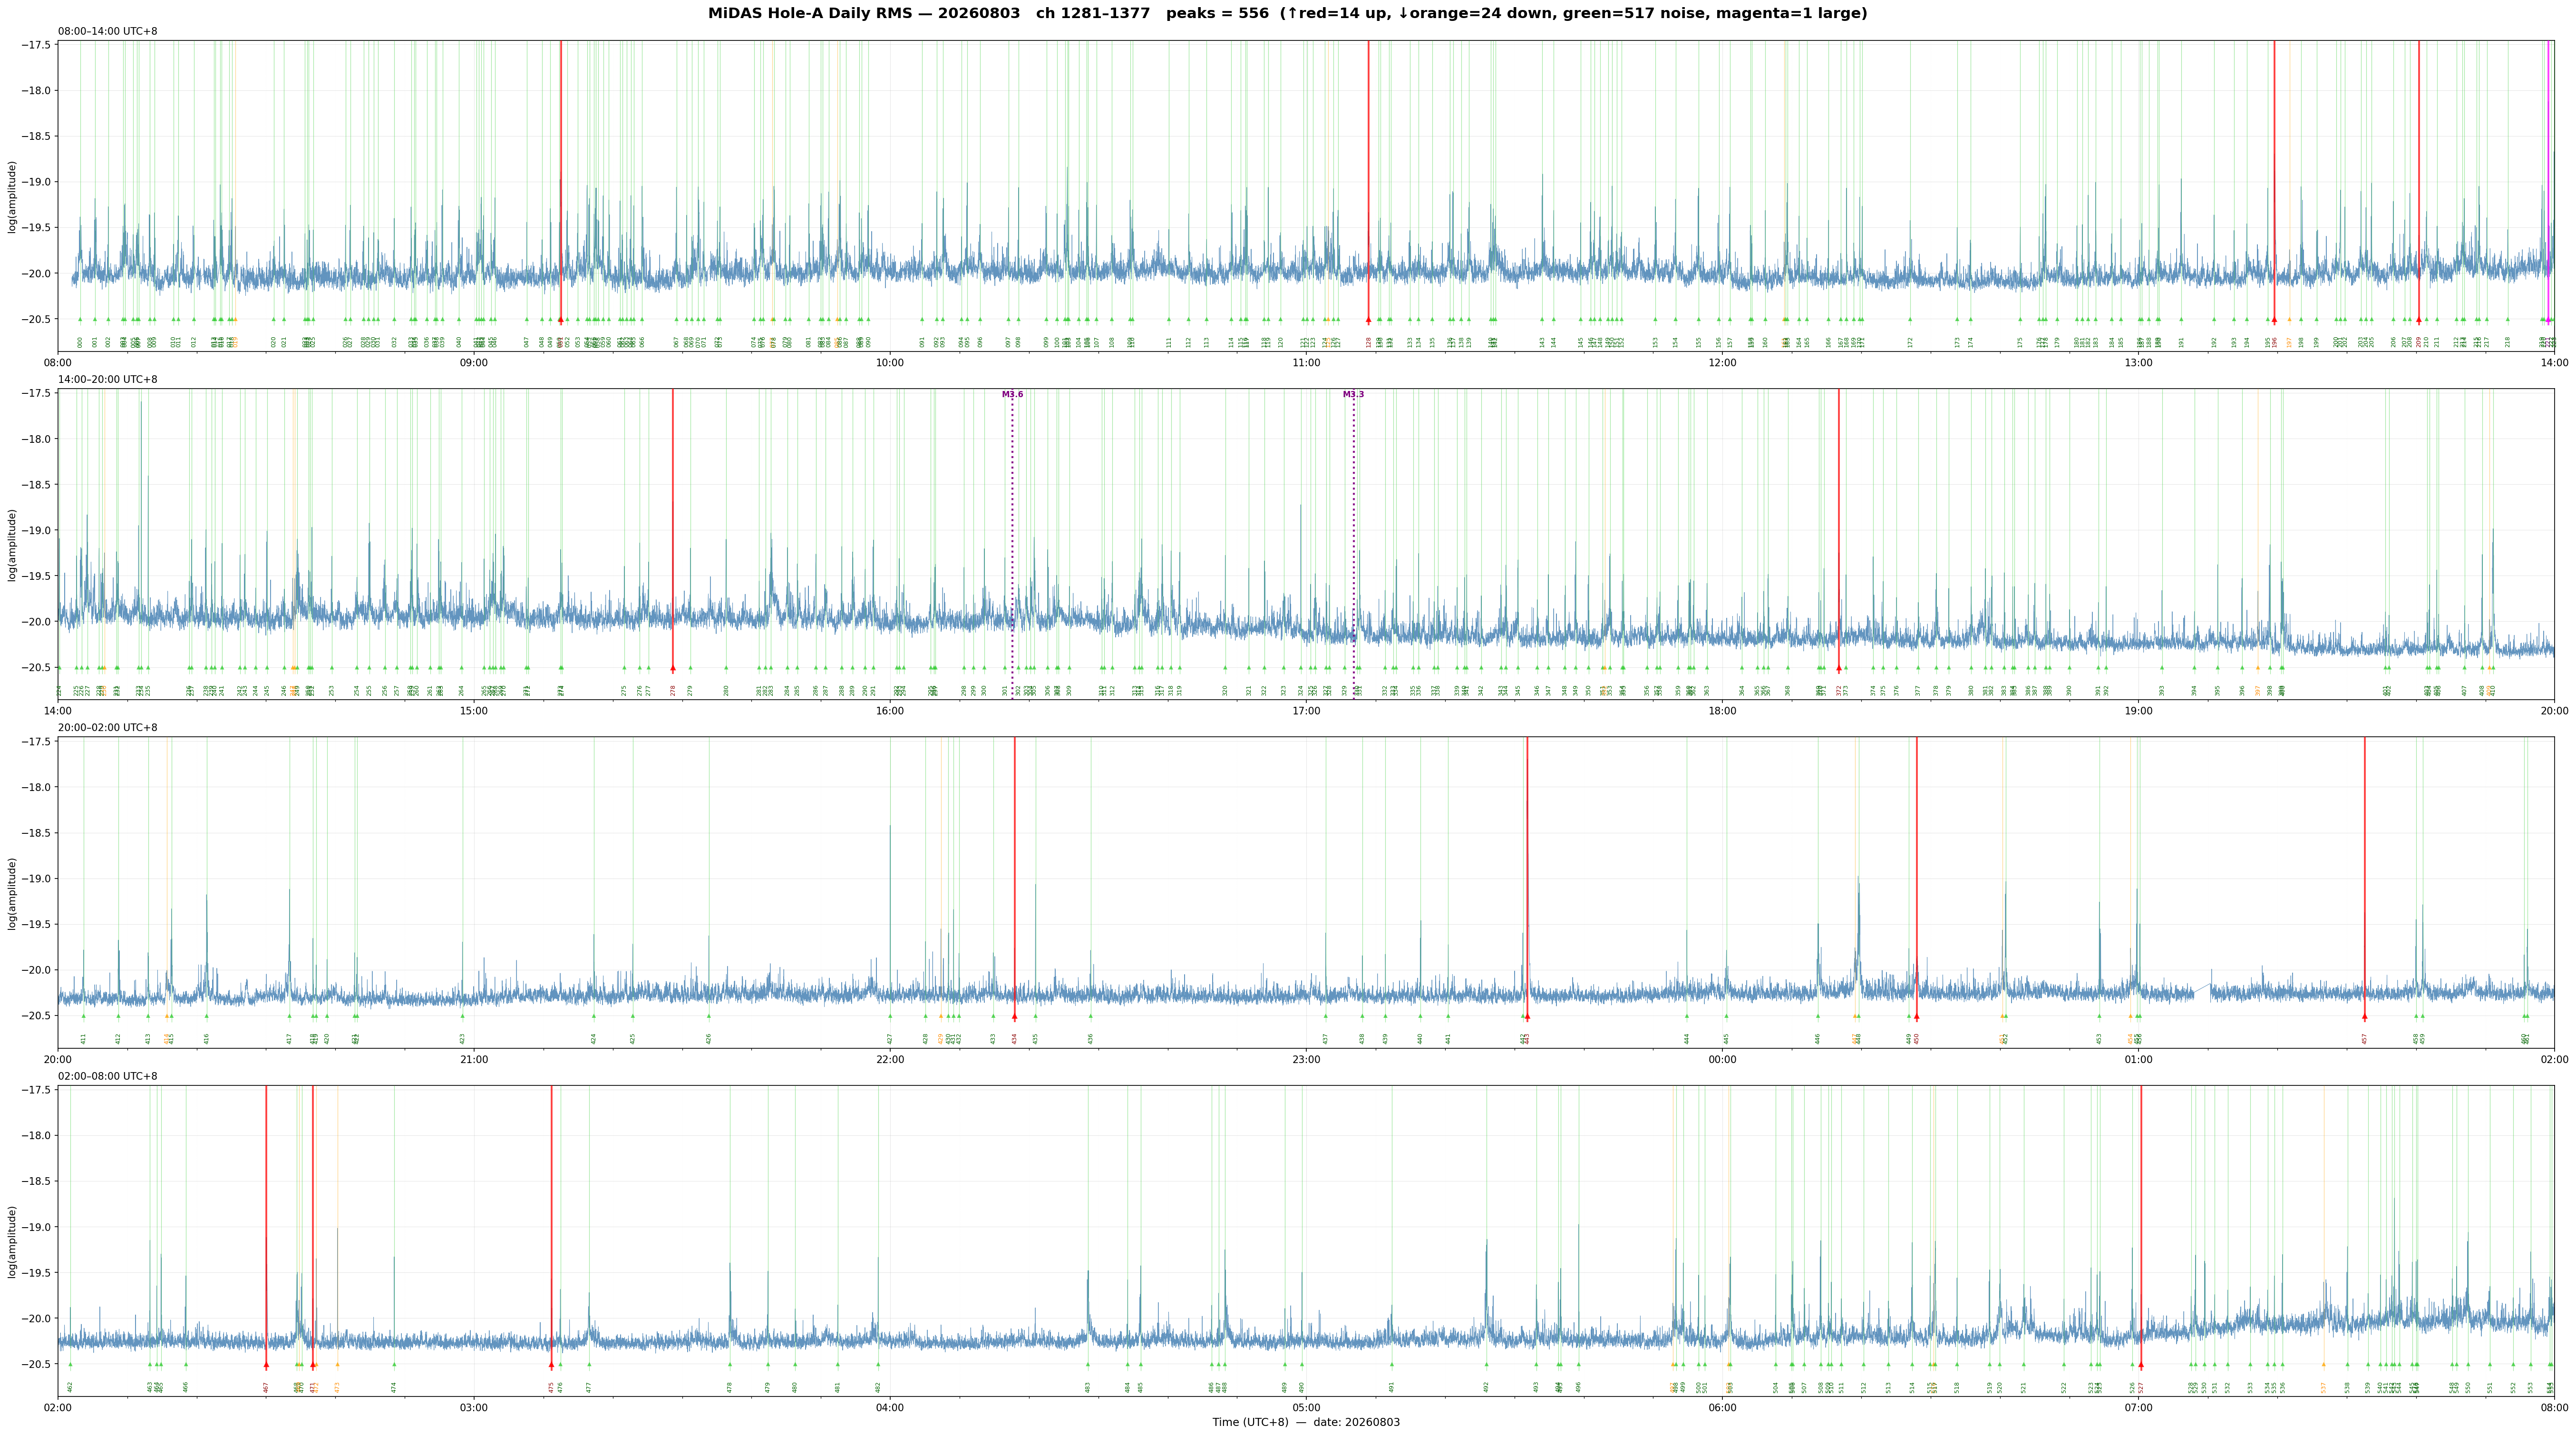Viewport: 2576px width, 1435px height.
Task: Click the green noise peak label "462"
Action: (70, 1387)
